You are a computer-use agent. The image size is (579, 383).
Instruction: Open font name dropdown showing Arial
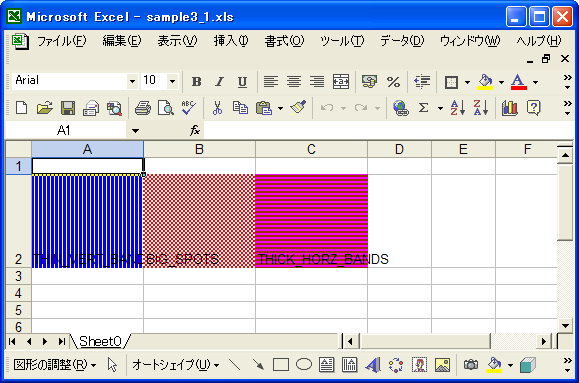132,81
